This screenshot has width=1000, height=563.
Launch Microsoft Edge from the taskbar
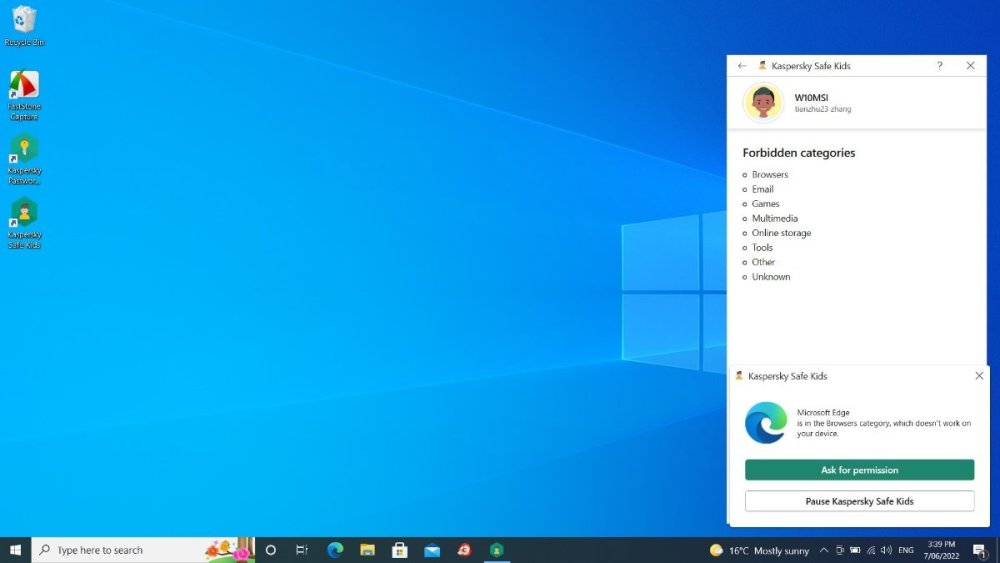click(x=335, y=550)
